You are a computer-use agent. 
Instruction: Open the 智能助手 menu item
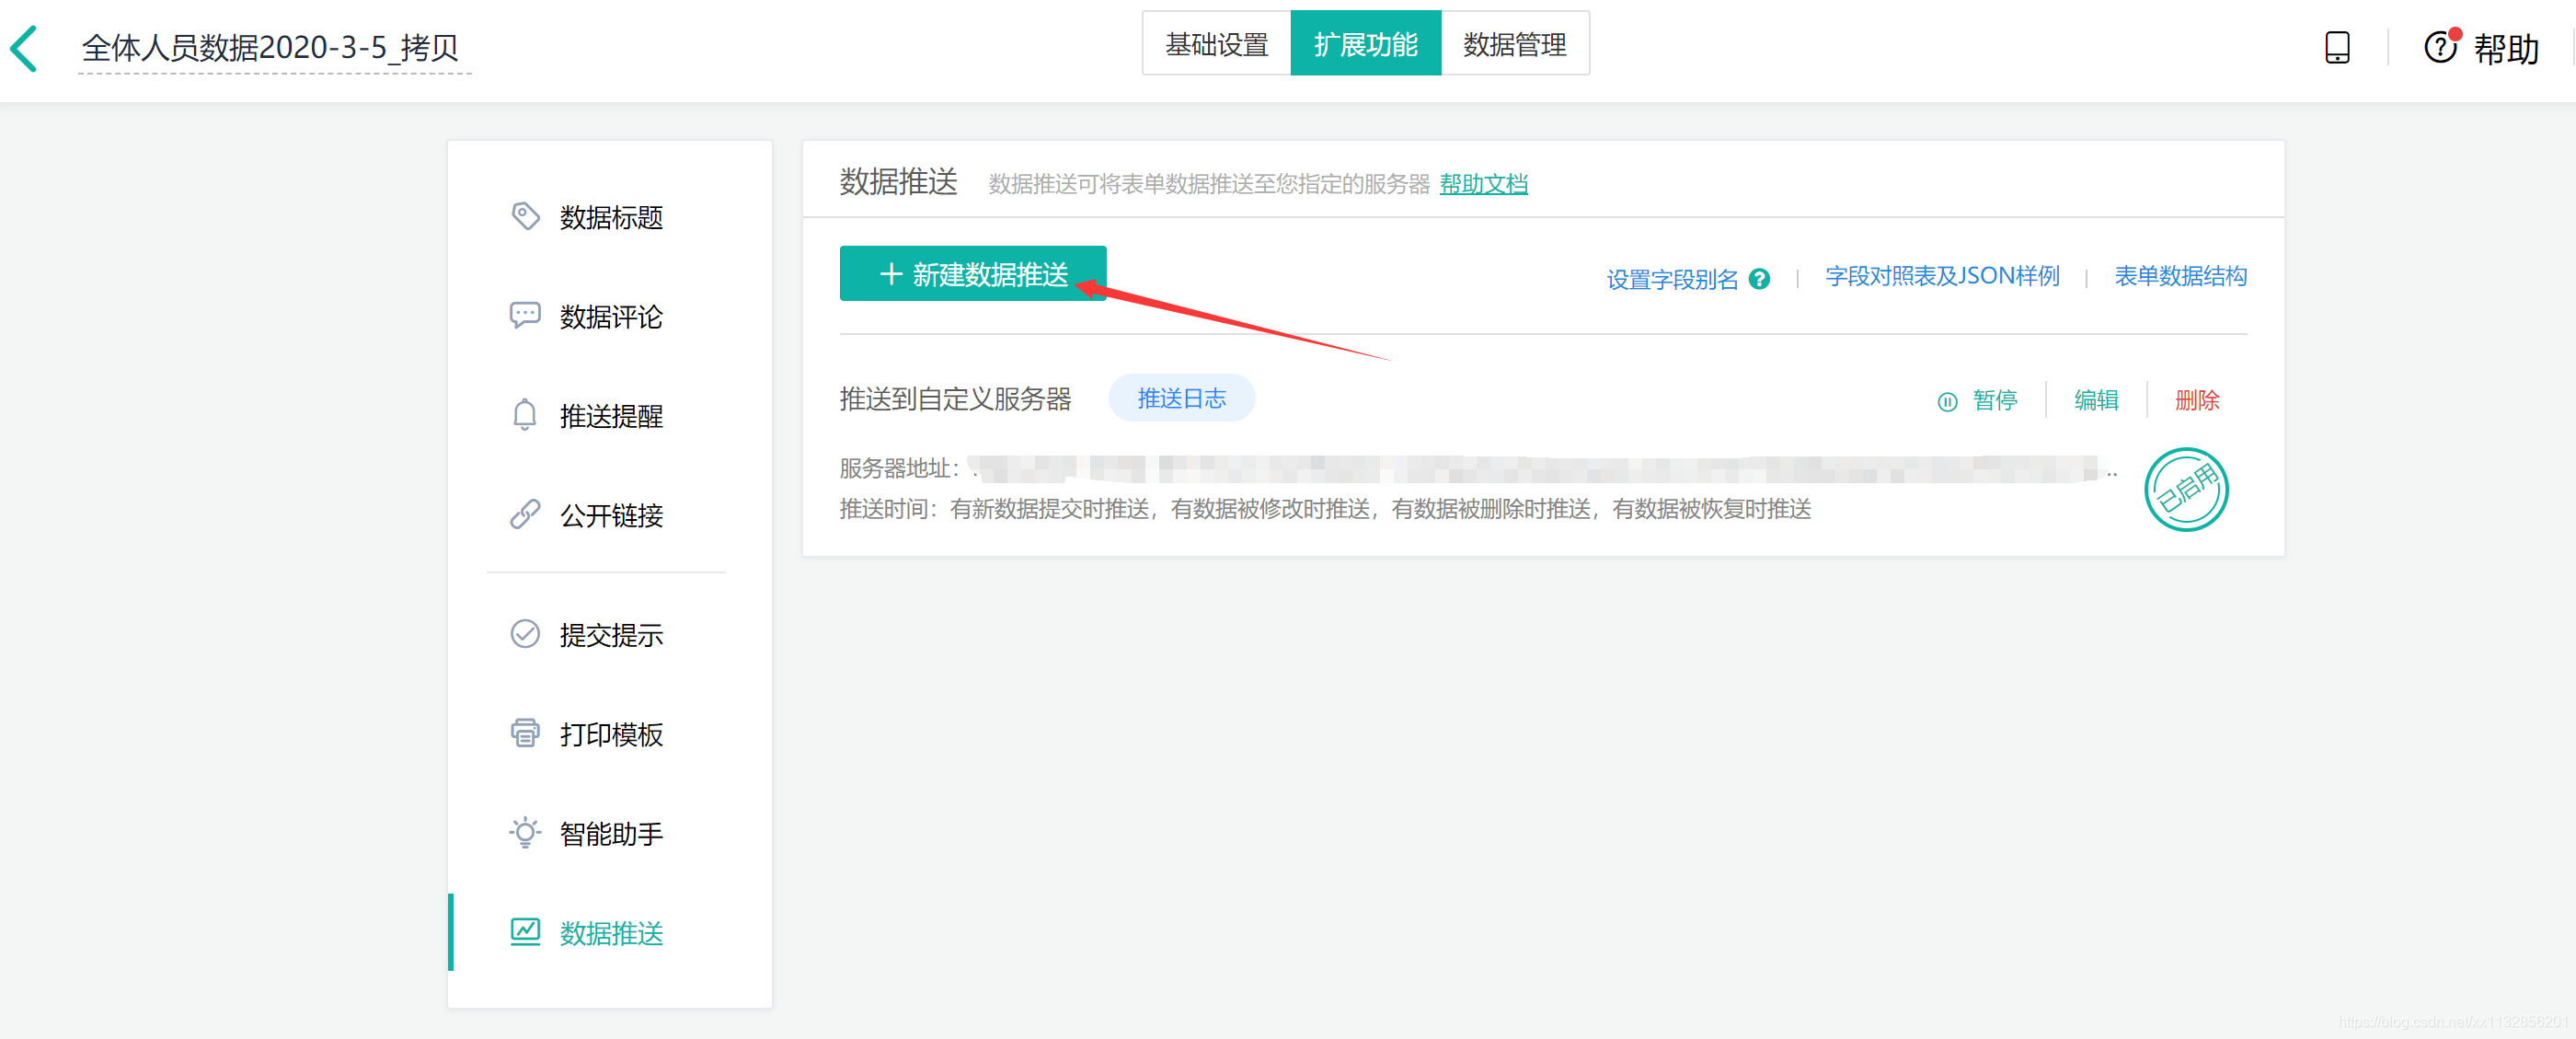pyautogui.click(x=610, y=833)
